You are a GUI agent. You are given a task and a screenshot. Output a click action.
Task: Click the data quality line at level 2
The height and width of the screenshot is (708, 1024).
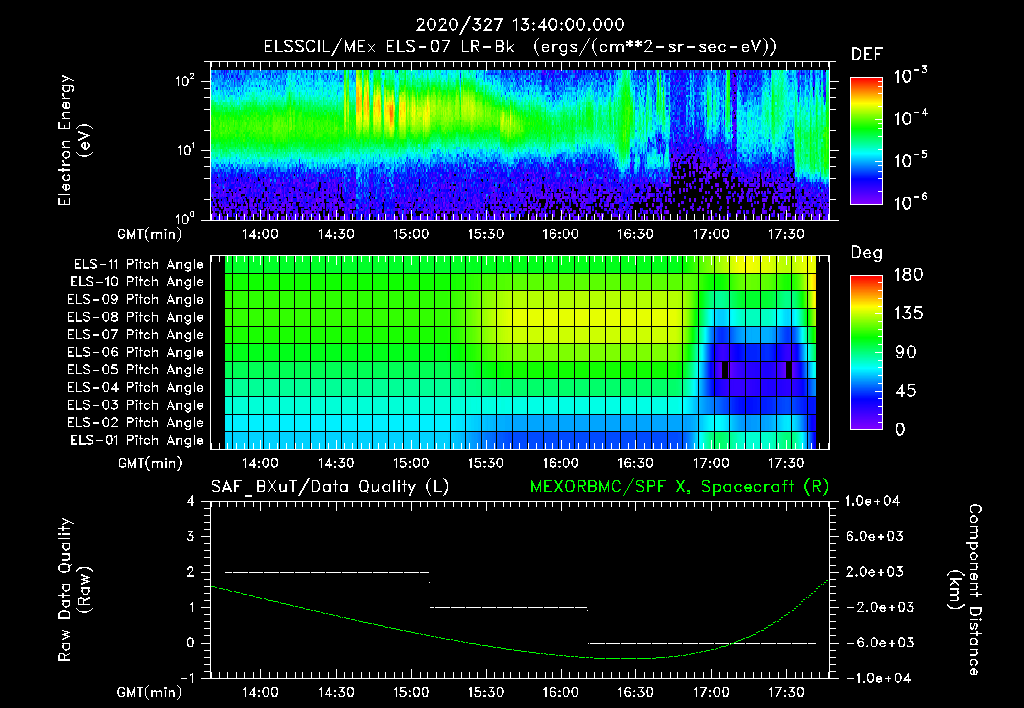tap(327, 572)
